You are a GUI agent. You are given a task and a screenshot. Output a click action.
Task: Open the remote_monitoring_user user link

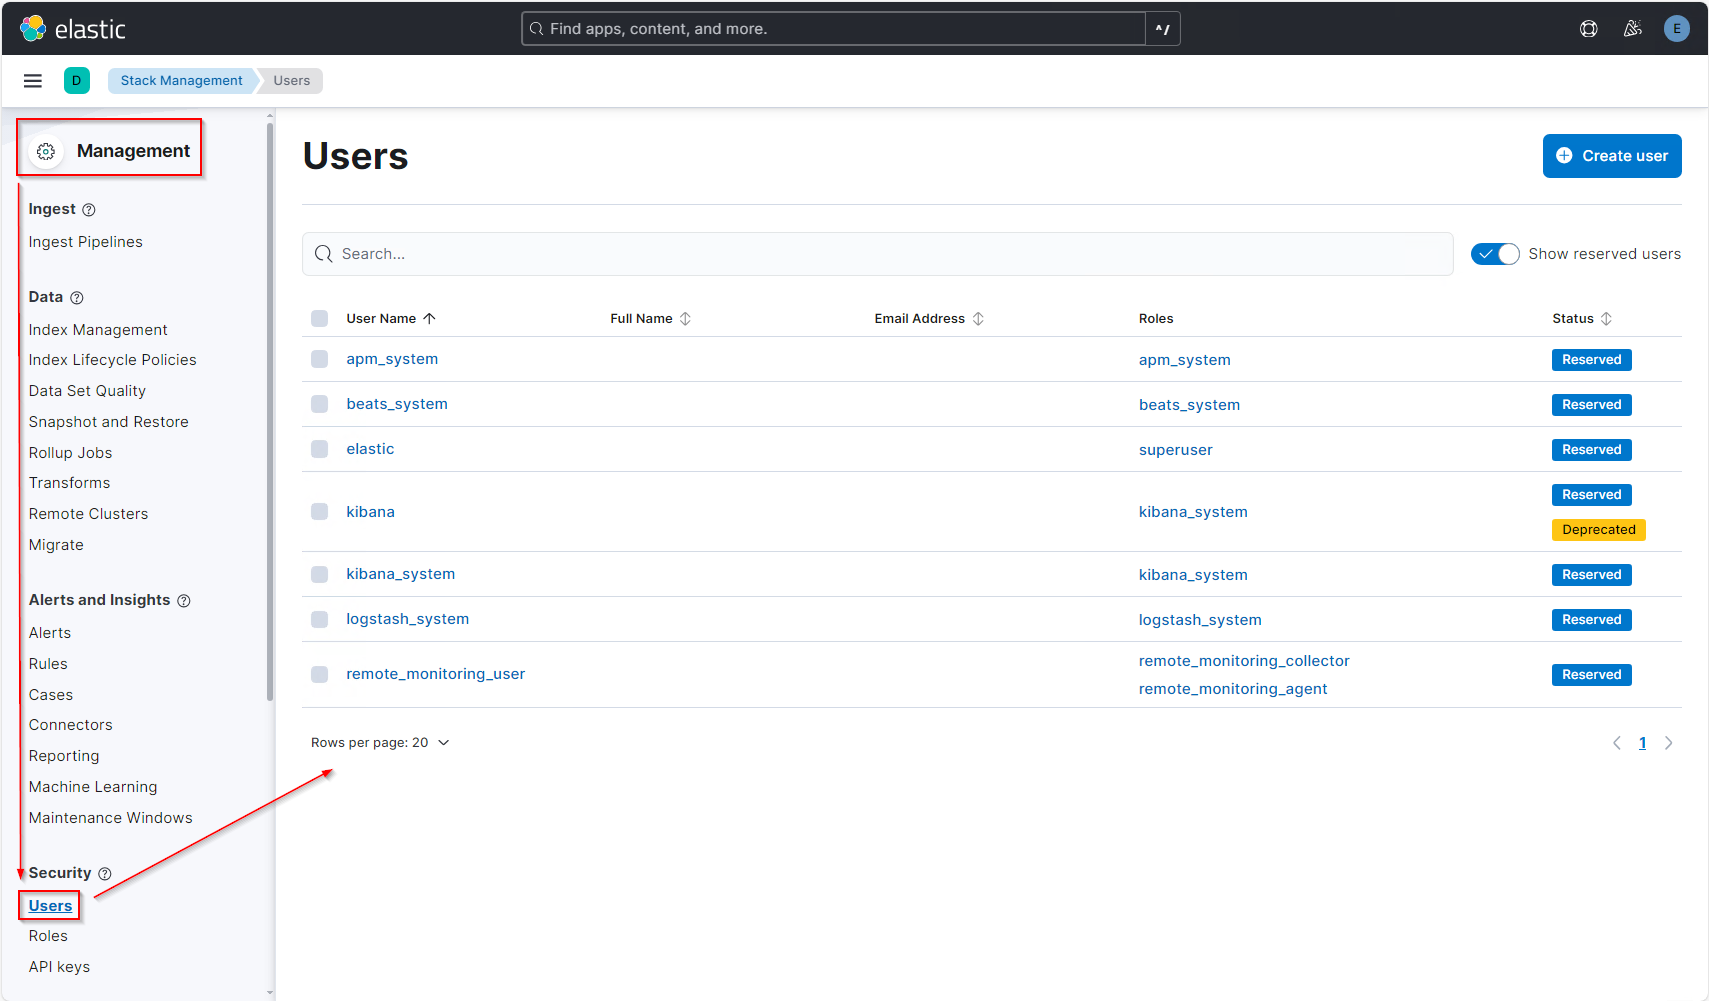coord(436,674)
